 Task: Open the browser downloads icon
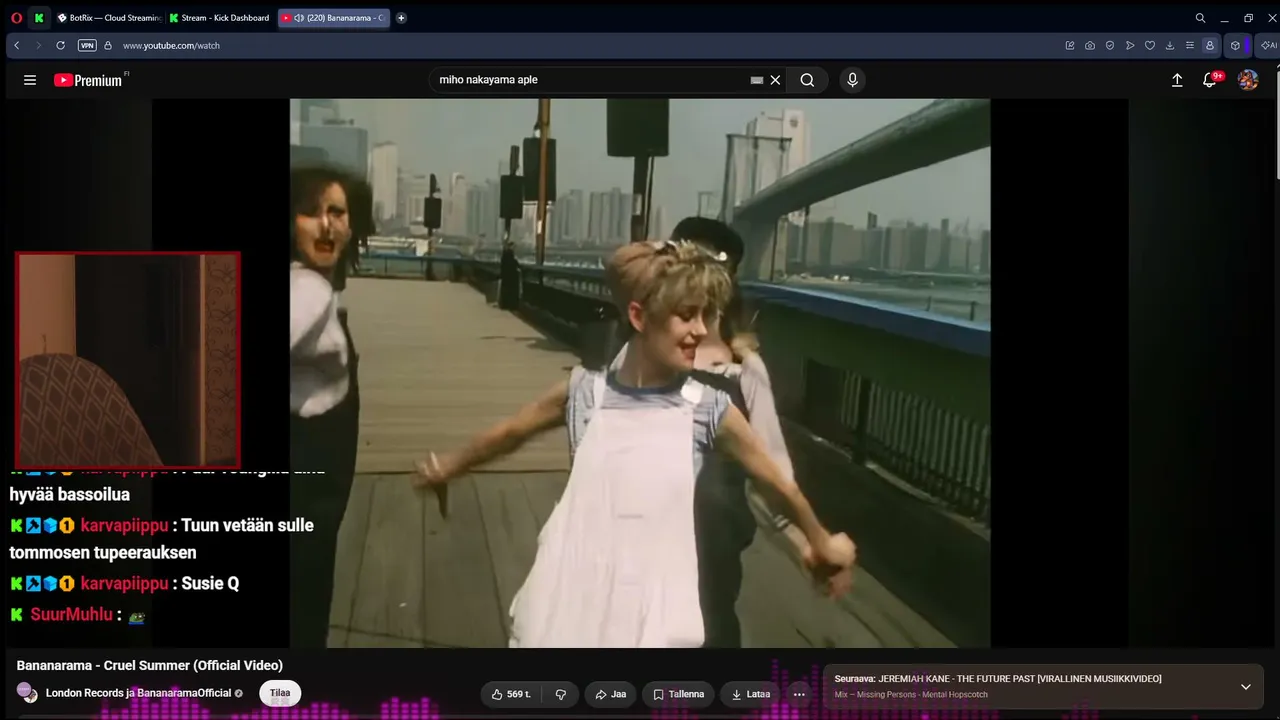tap(1170, 45)
